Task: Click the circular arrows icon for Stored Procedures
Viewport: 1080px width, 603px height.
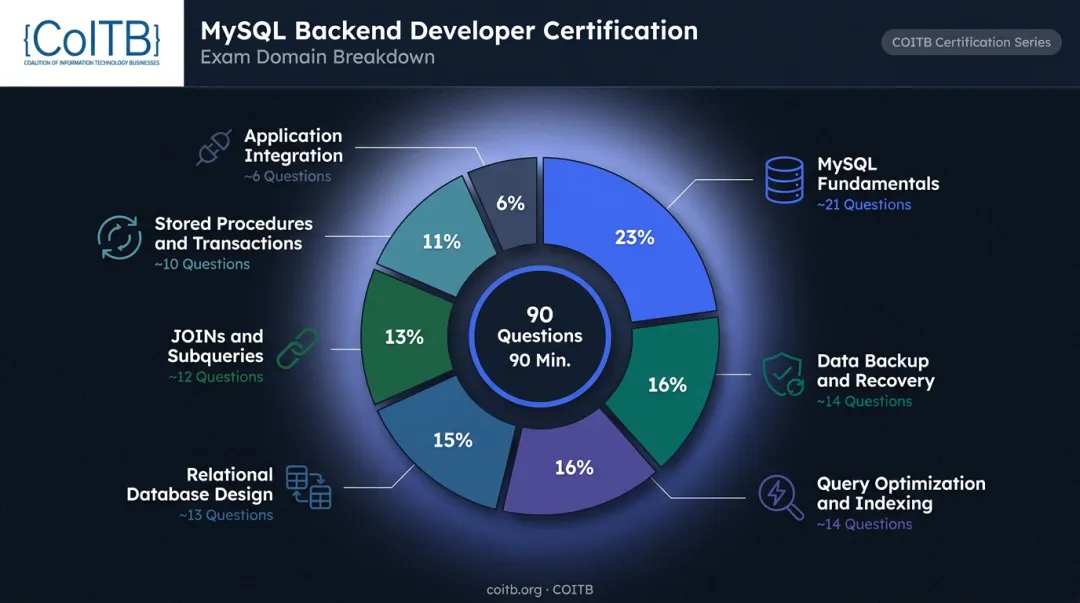Action: click(119, 238)
